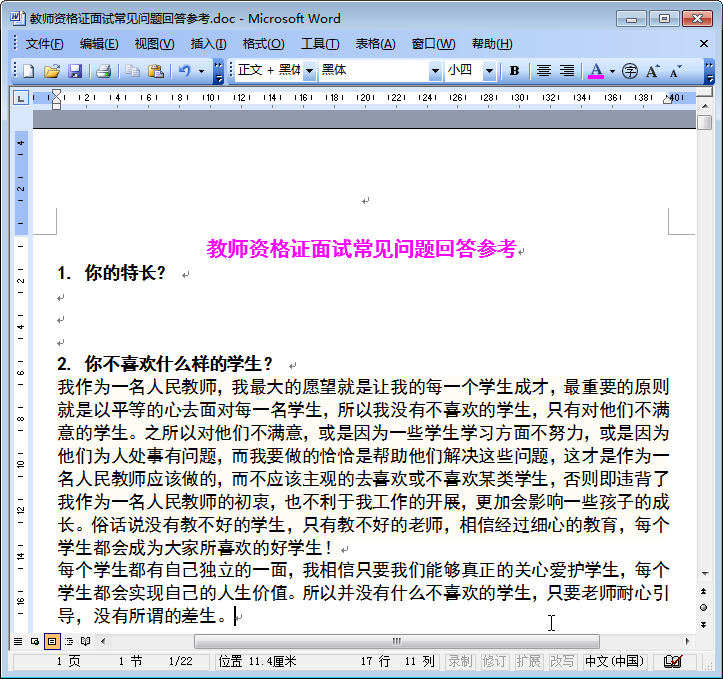This screenshot has width=723, height=679.
Task: Open the 编辑(E) menu
Action: pos(99,44)
